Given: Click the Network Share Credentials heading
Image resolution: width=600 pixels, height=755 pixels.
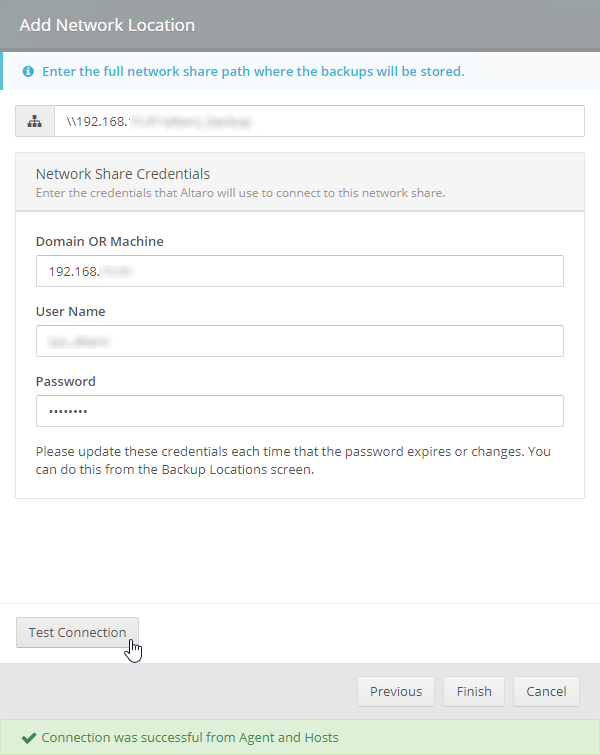Looking at the screenshot, I should (123, 174).
